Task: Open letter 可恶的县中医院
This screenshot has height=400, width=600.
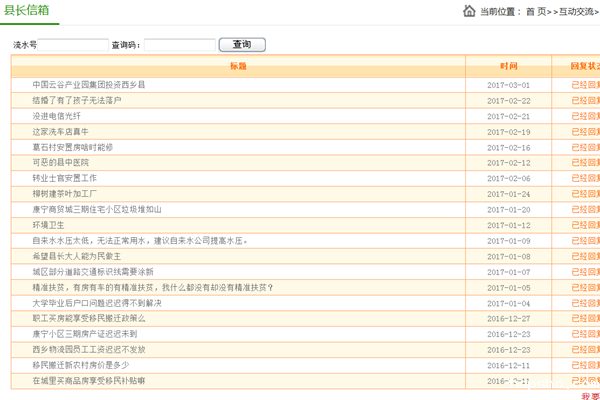Action: (x=60, y=163)
